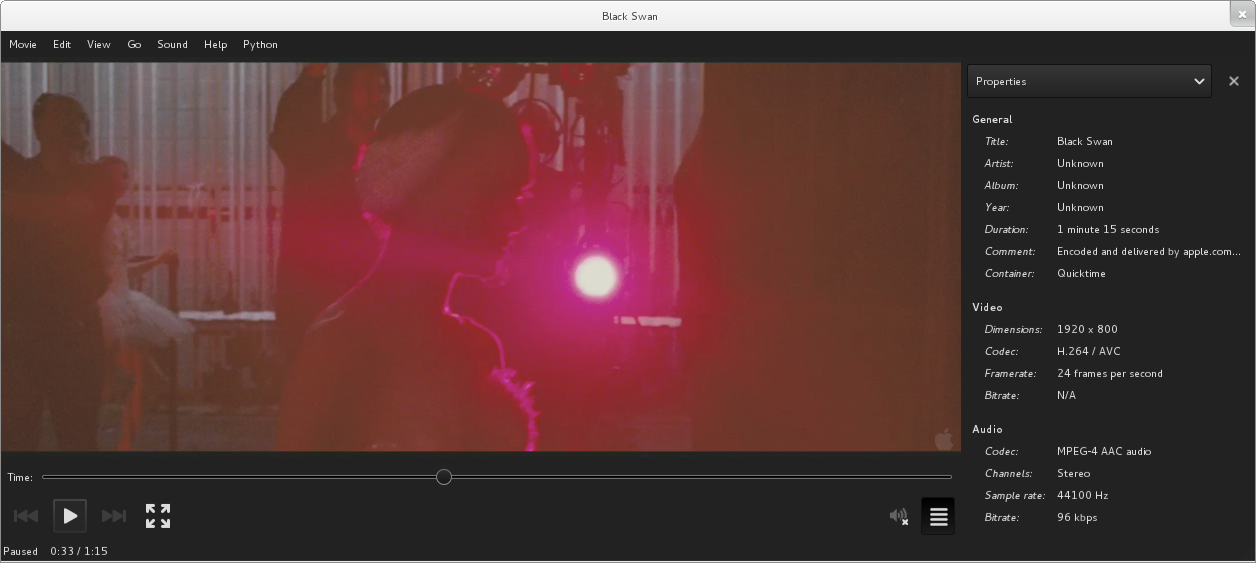Click the 'Paused' status text

[20, 551]
